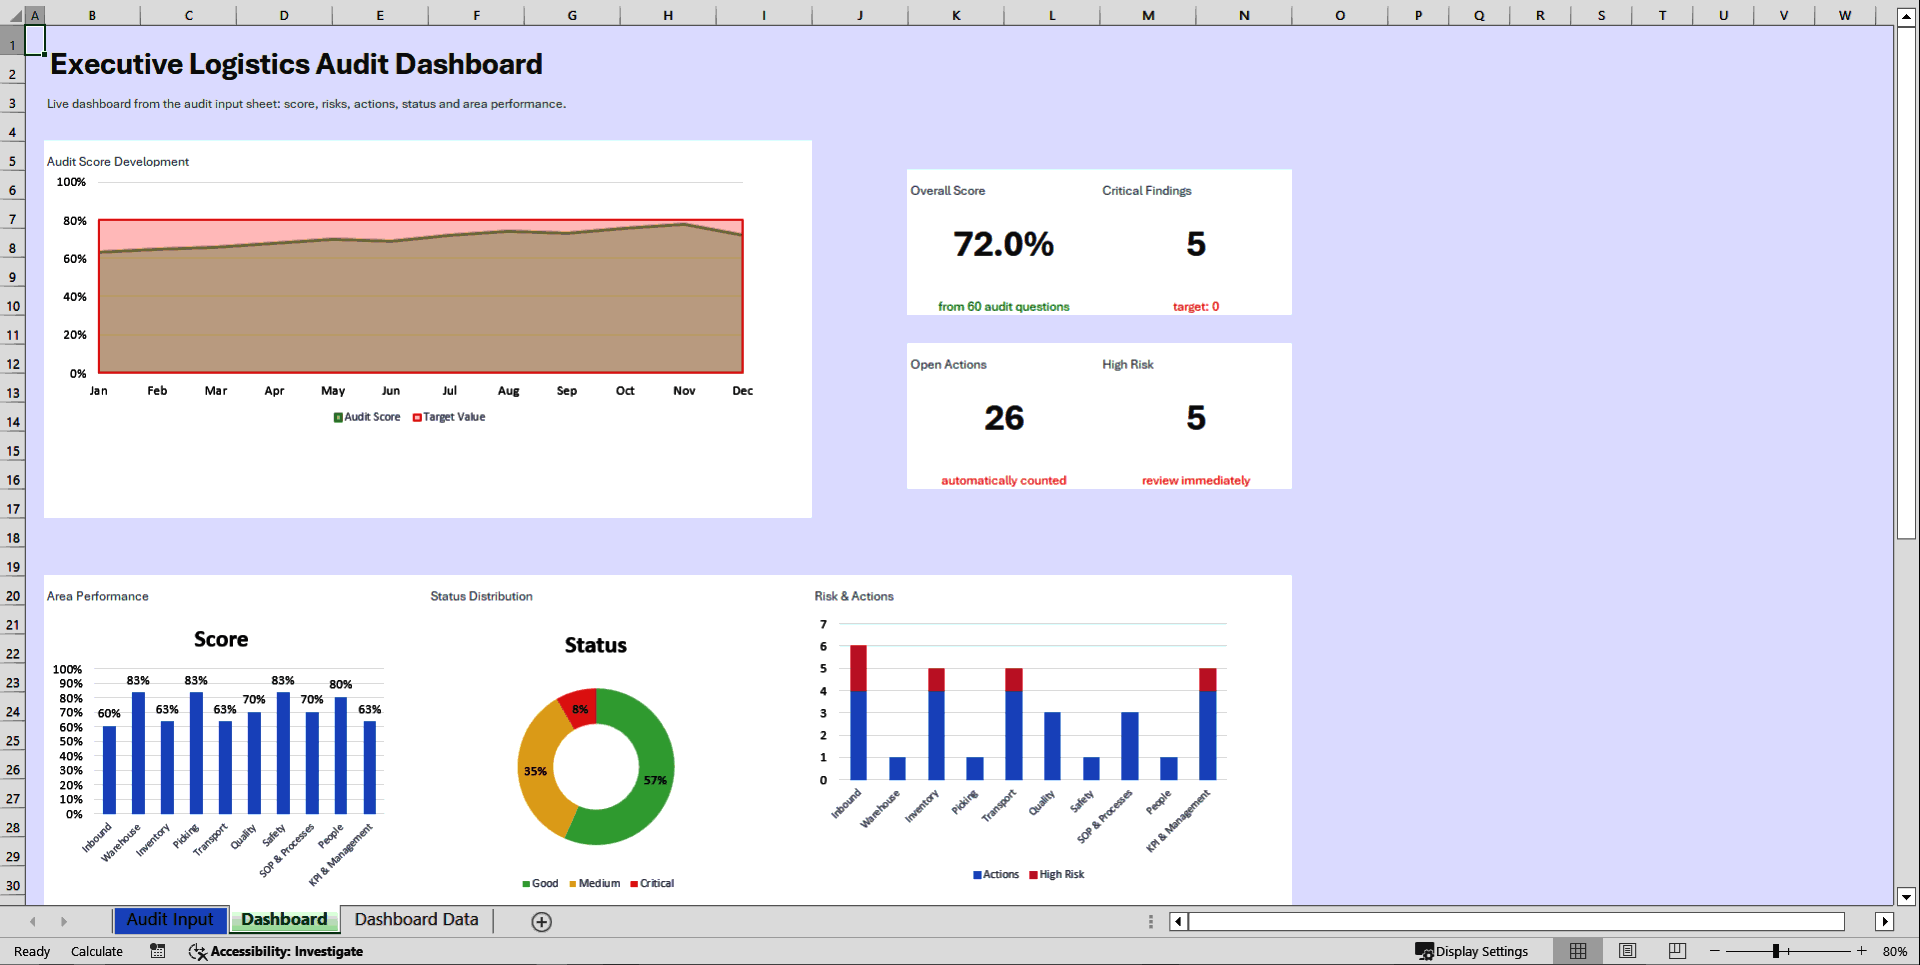Select column B header
The width and height of the screenshot is (1920, 965).
[92, 16]
